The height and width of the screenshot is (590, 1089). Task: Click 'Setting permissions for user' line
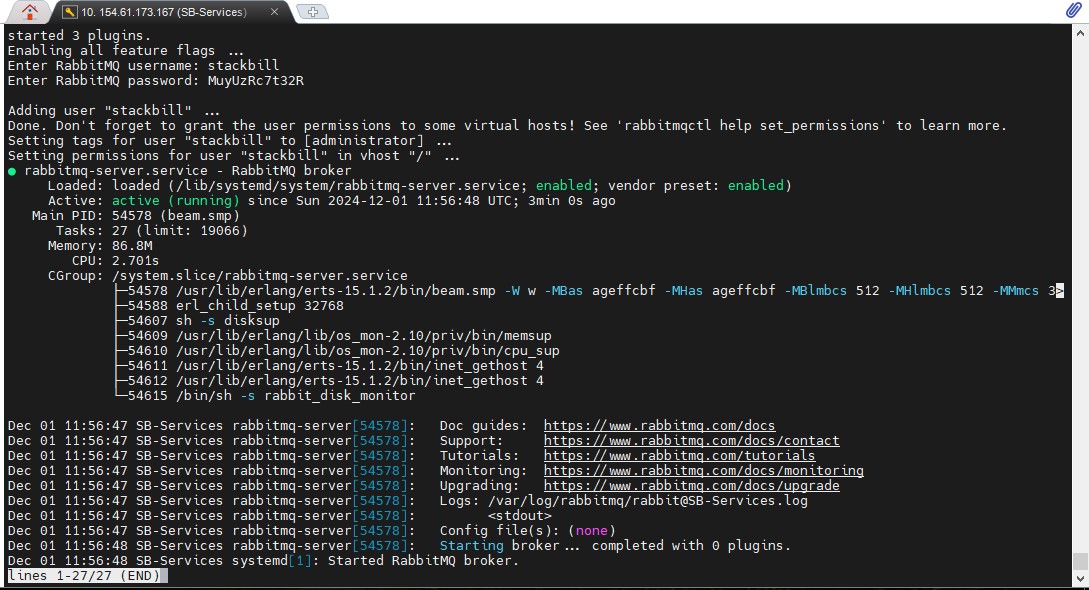pos(233,155)
